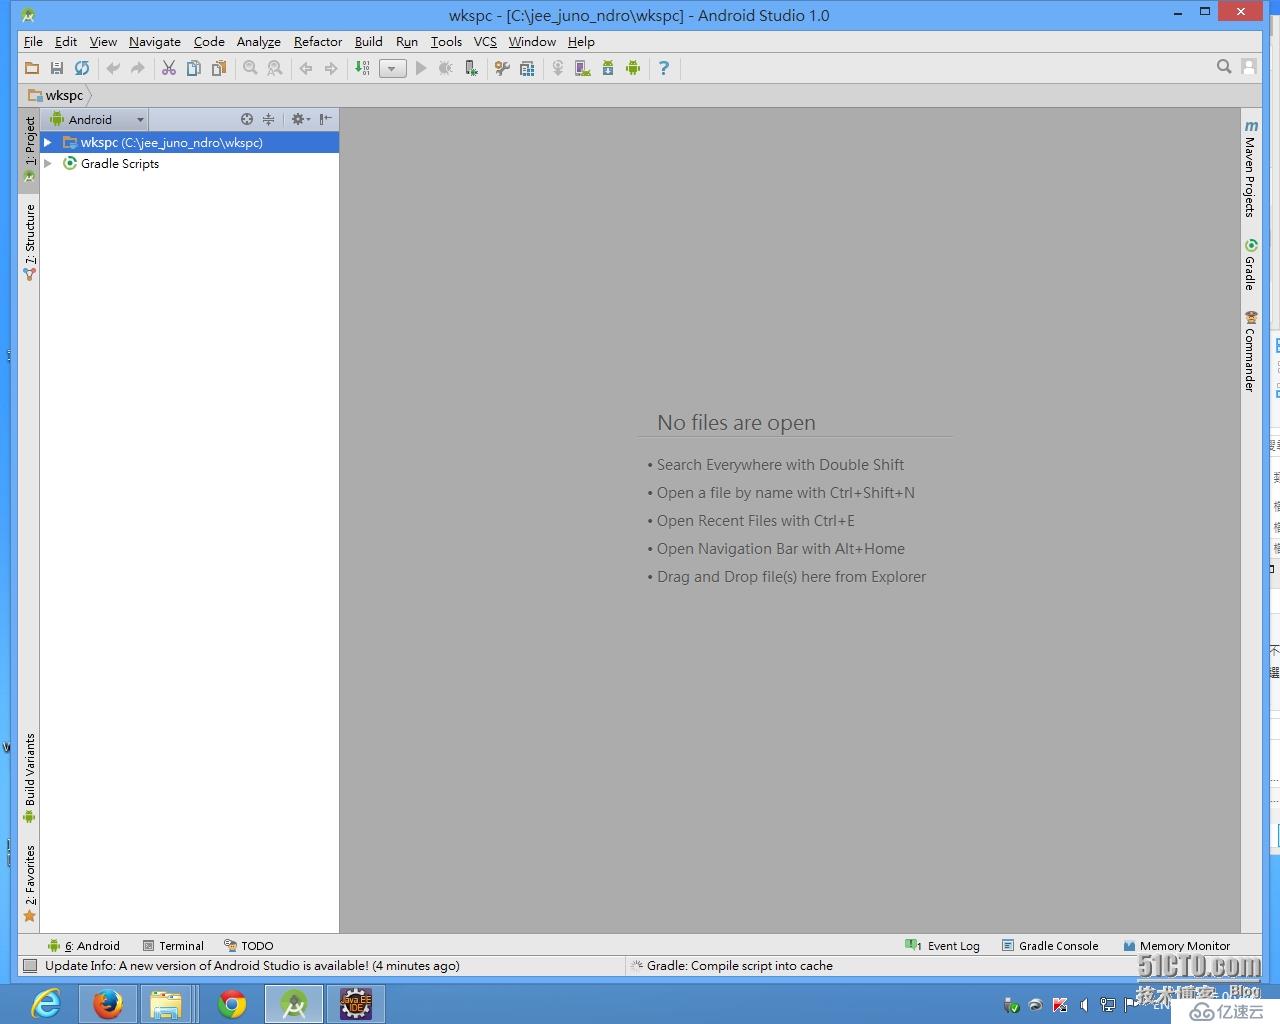Expand the wkspc project tree node
1280x1024 pixels.
click(x=47, y=143)
